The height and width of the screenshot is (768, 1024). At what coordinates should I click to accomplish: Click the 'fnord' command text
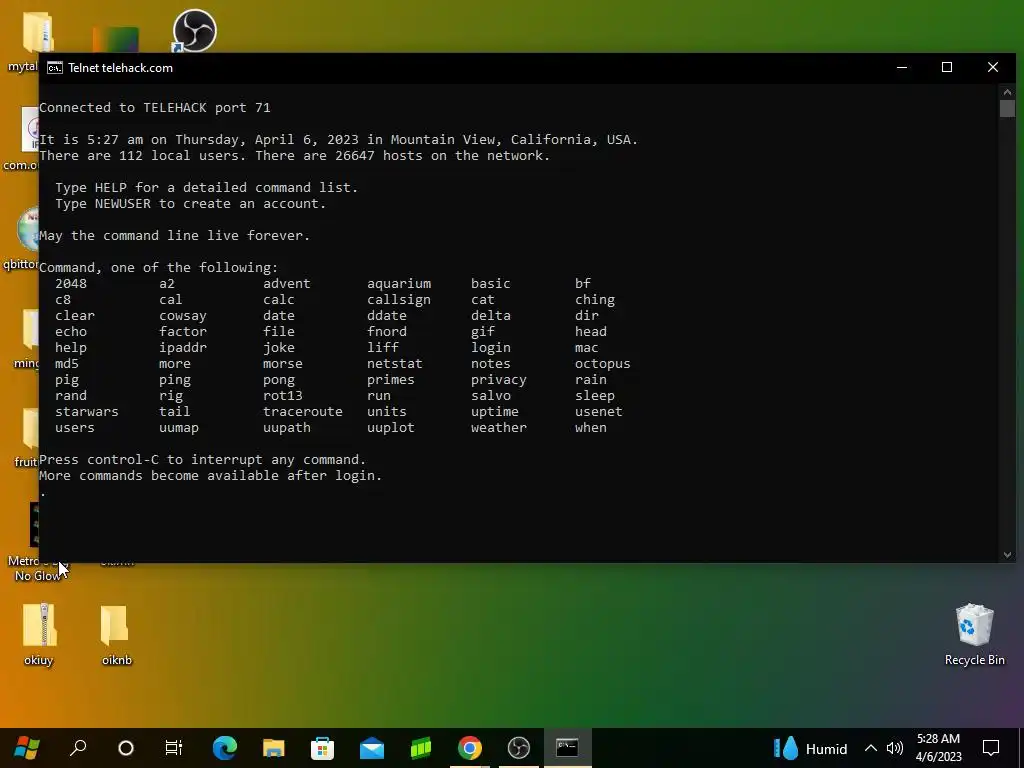387,332
